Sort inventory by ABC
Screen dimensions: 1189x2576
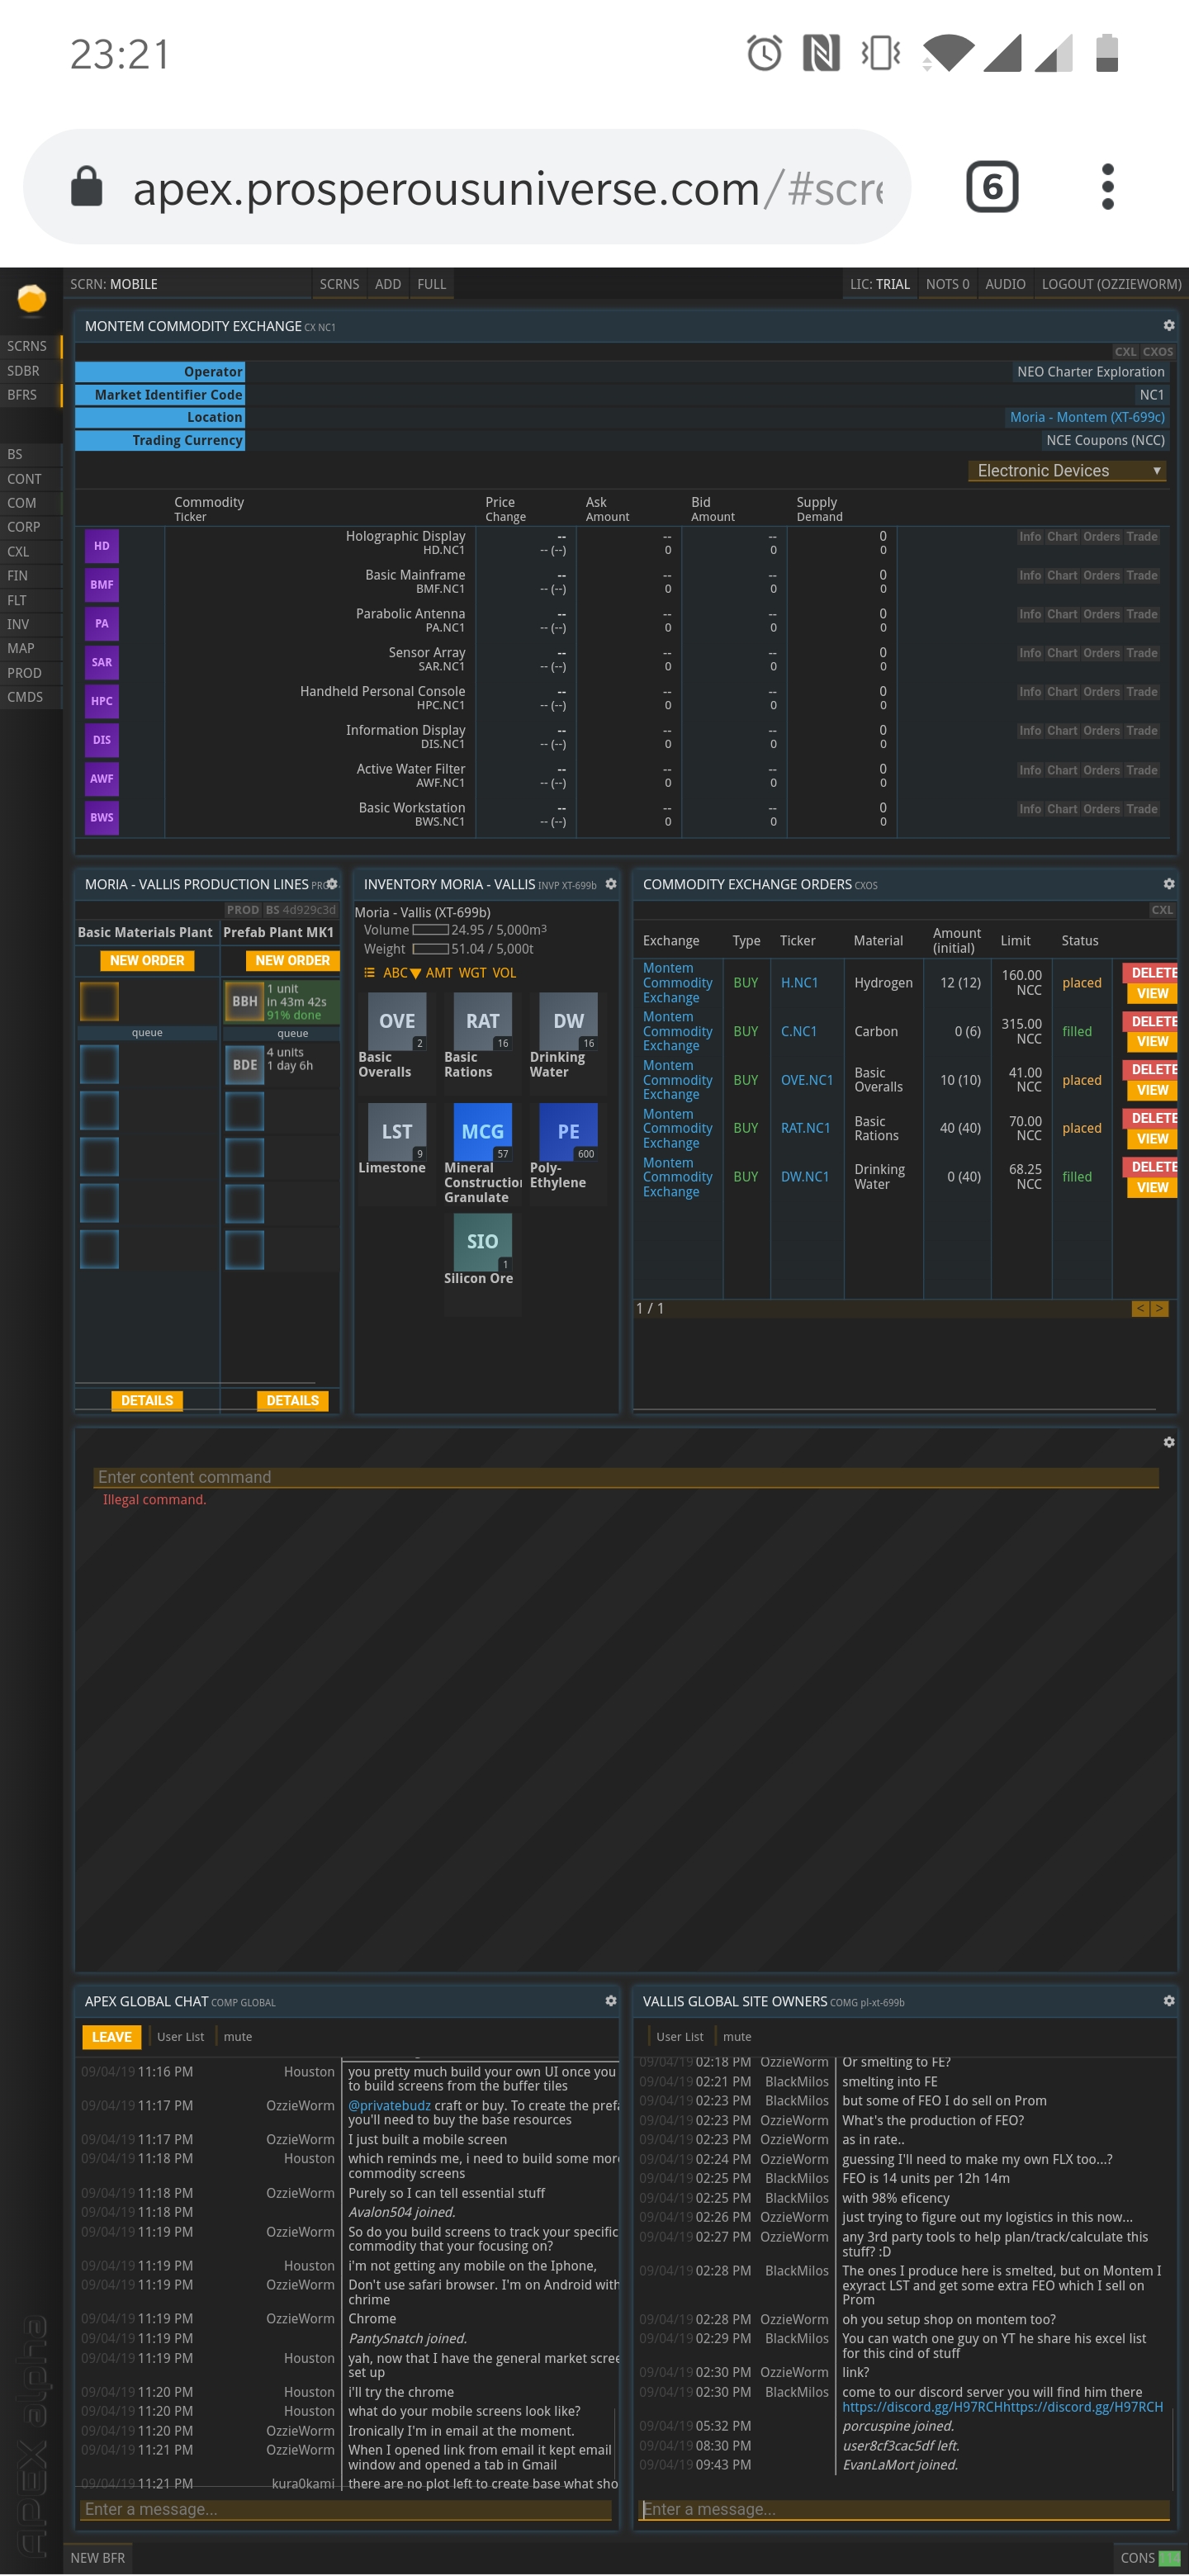point(401,973)
